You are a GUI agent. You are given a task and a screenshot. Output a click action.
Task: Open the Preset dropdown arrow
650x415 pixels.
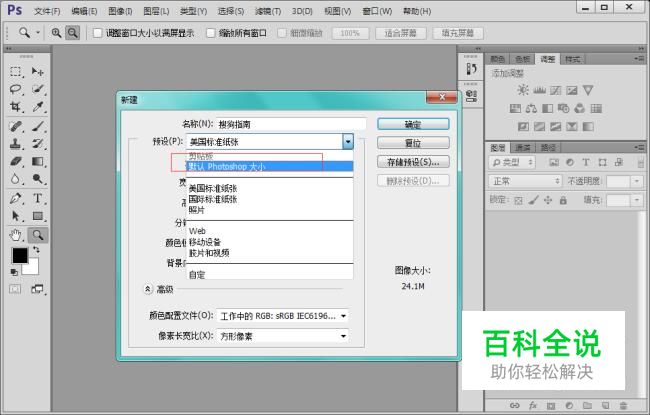coord(348,142)
